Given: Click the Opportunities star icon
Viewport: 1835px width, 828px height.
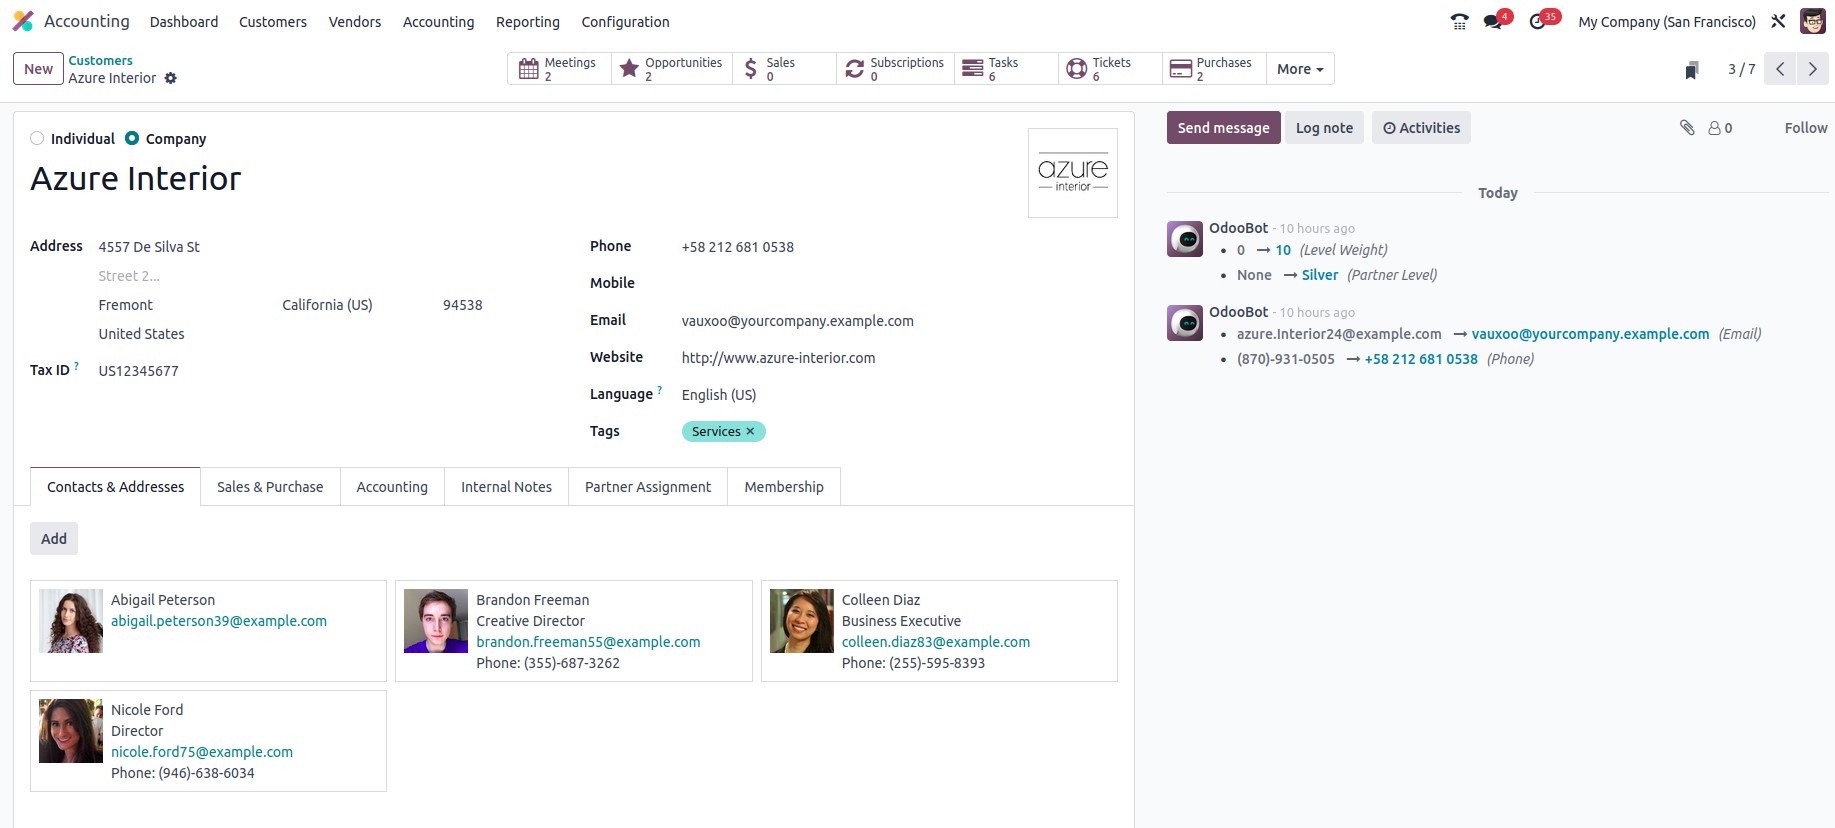Looking at the screenshot, I should pyautogui.click(x=629, y=69).
